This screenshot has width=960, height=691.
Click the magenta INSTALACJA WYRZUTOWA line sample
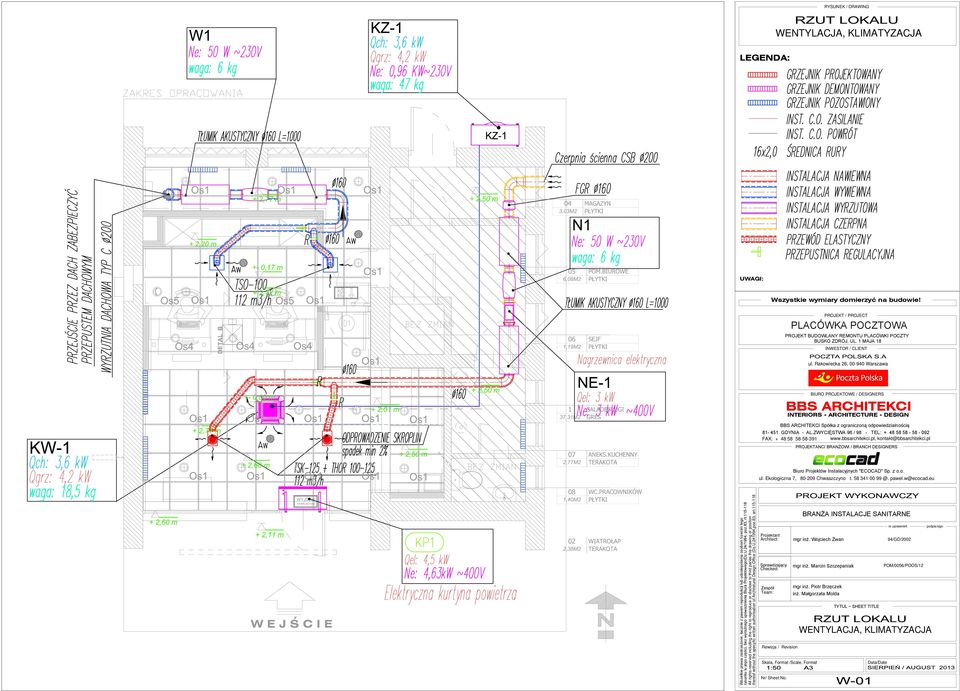coord(759,207)
